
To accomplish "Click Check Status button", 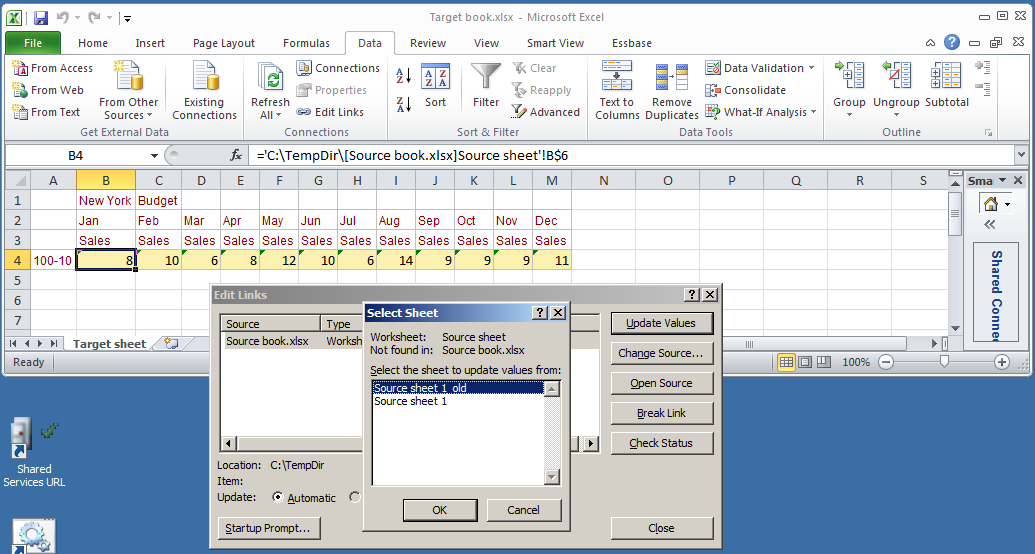I will click(x=661, y=443).
